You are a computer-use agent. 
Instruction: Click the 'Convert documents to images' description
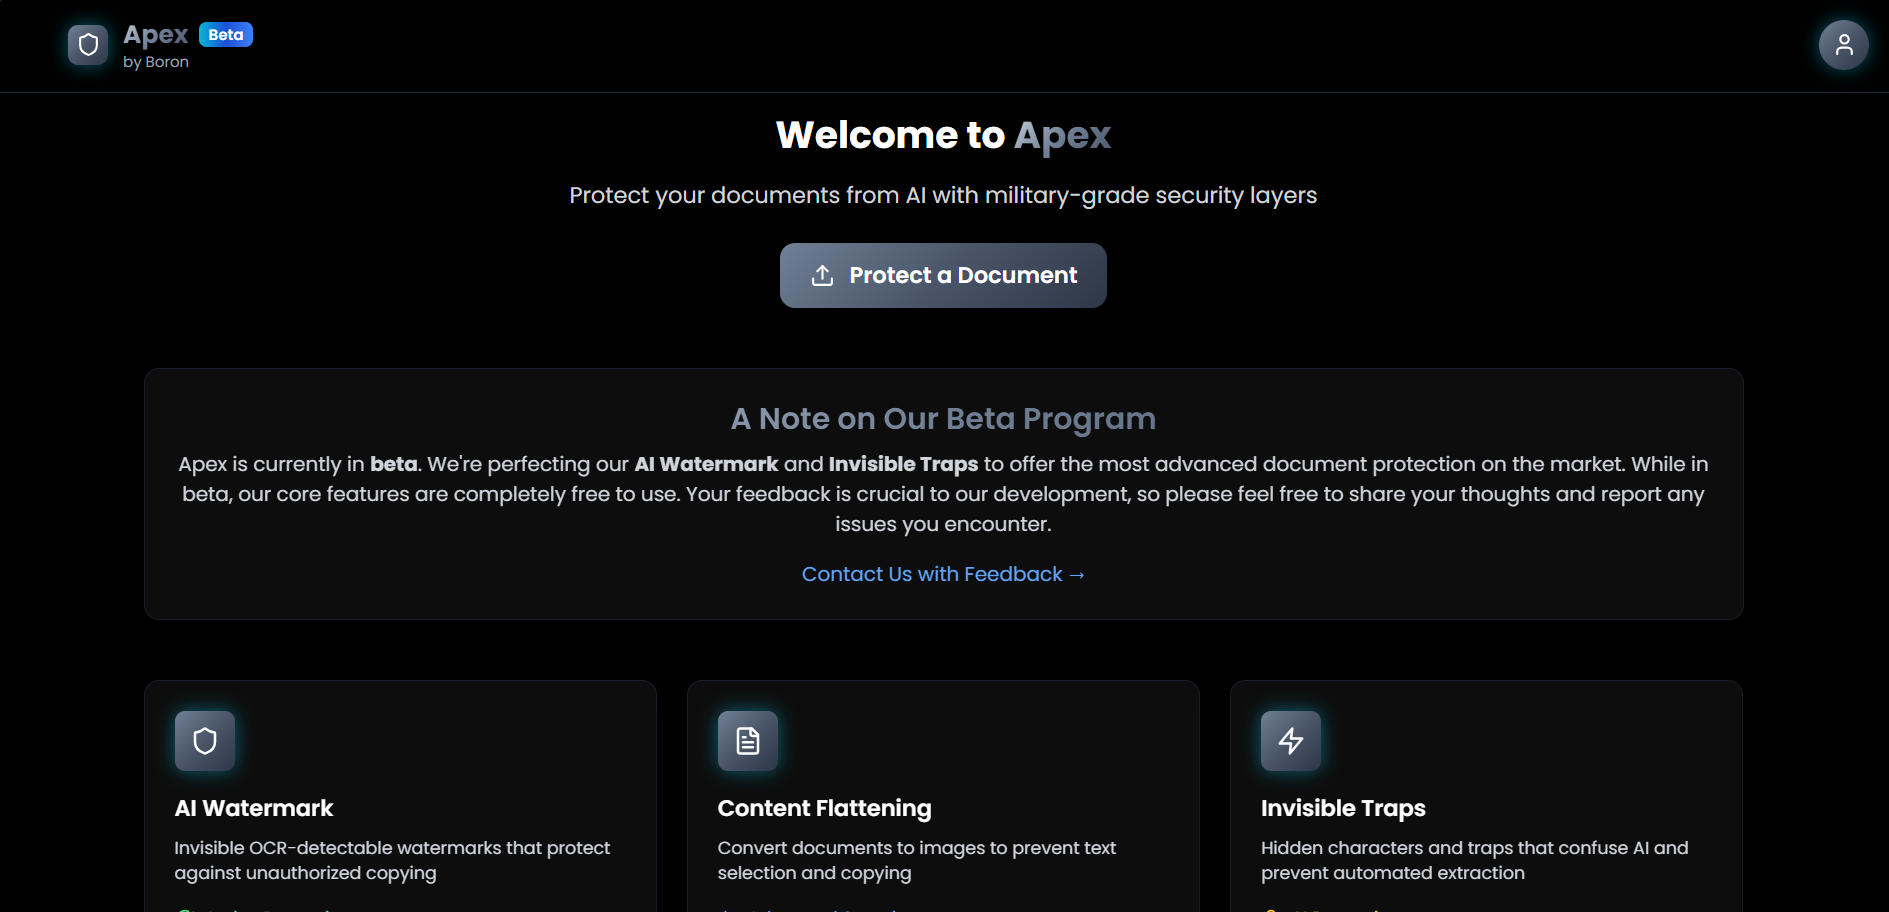click(x=916, y=860)
